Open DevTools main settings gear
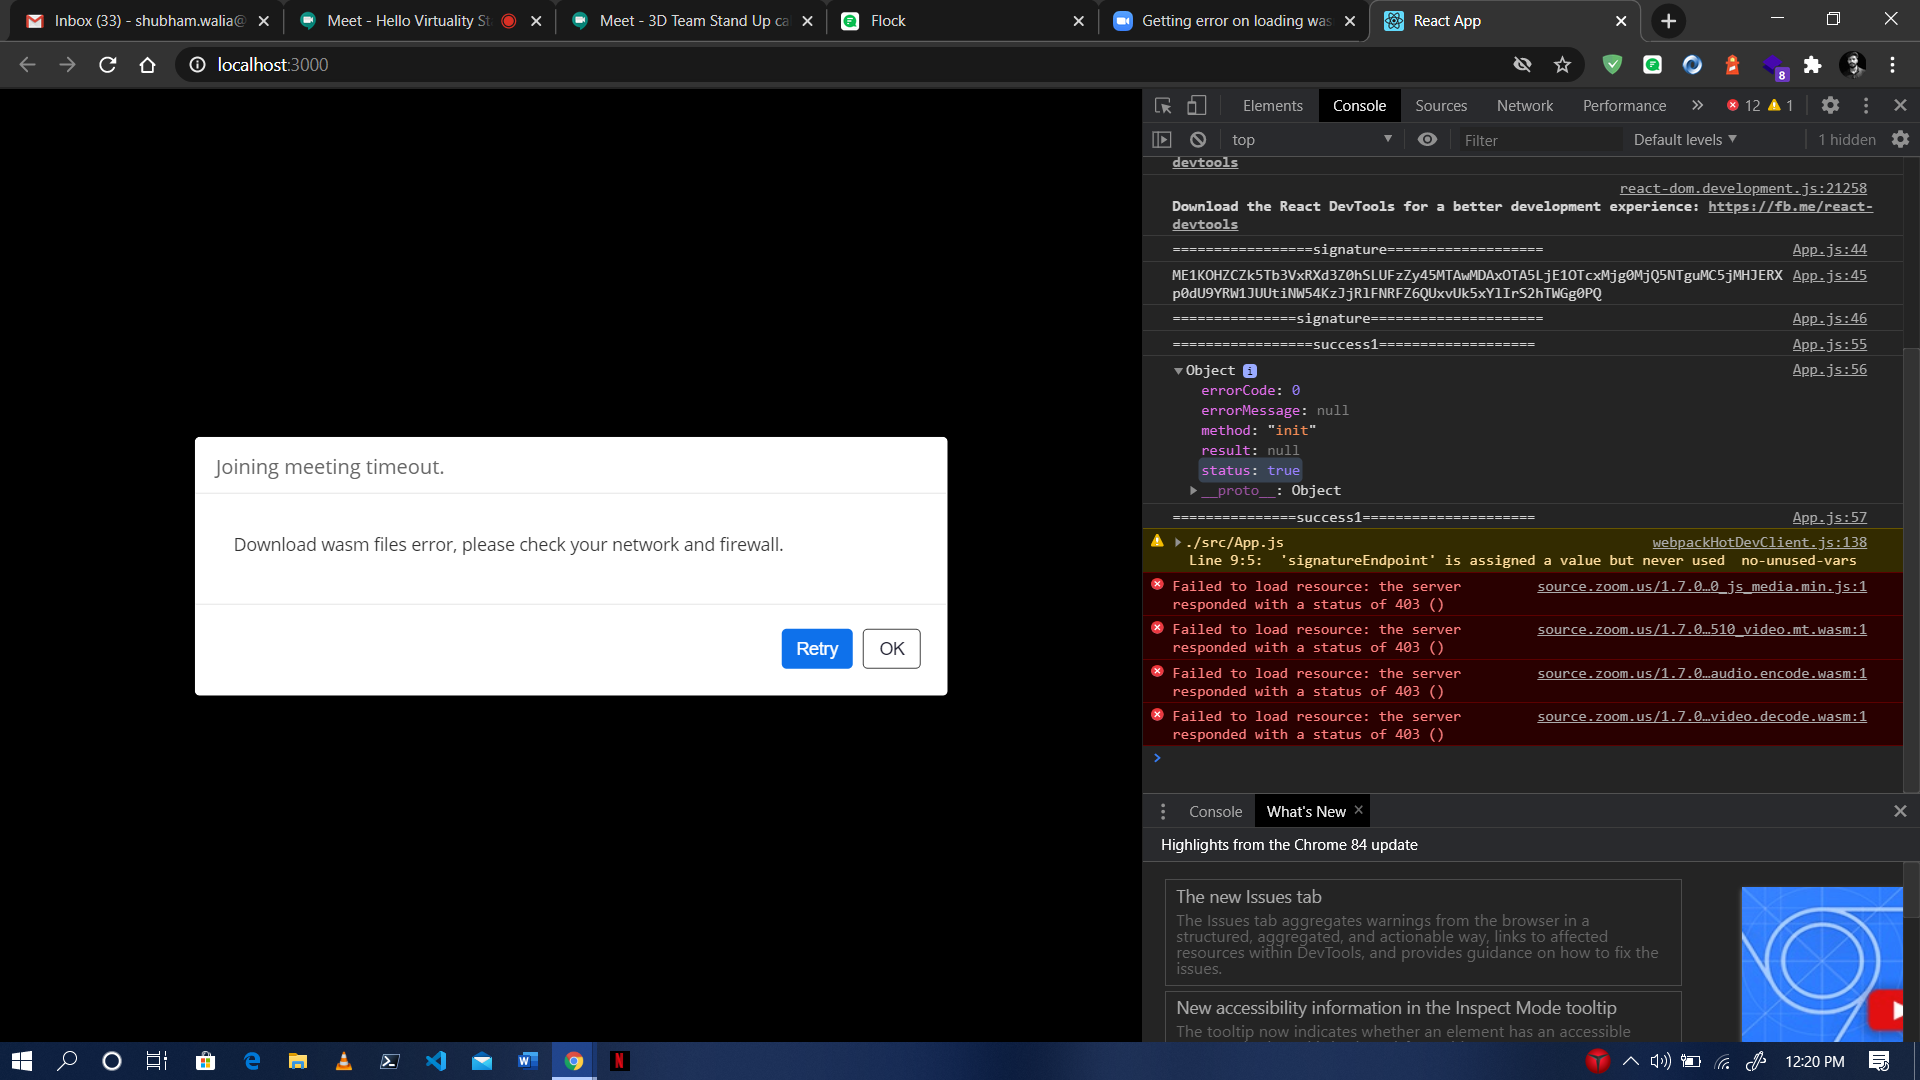This screenshot has width=1920, height=1080. coord(1830,105)
